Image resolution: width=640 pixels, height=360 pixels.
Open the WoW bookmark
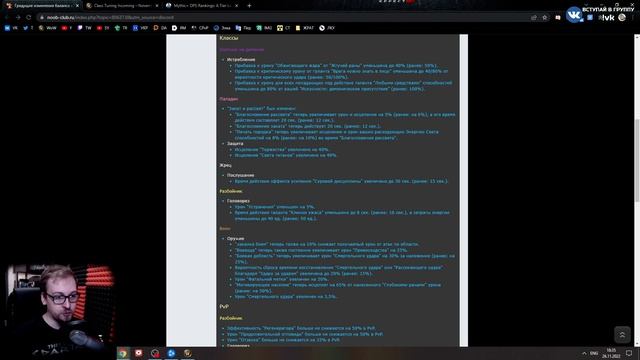(47, 28)
